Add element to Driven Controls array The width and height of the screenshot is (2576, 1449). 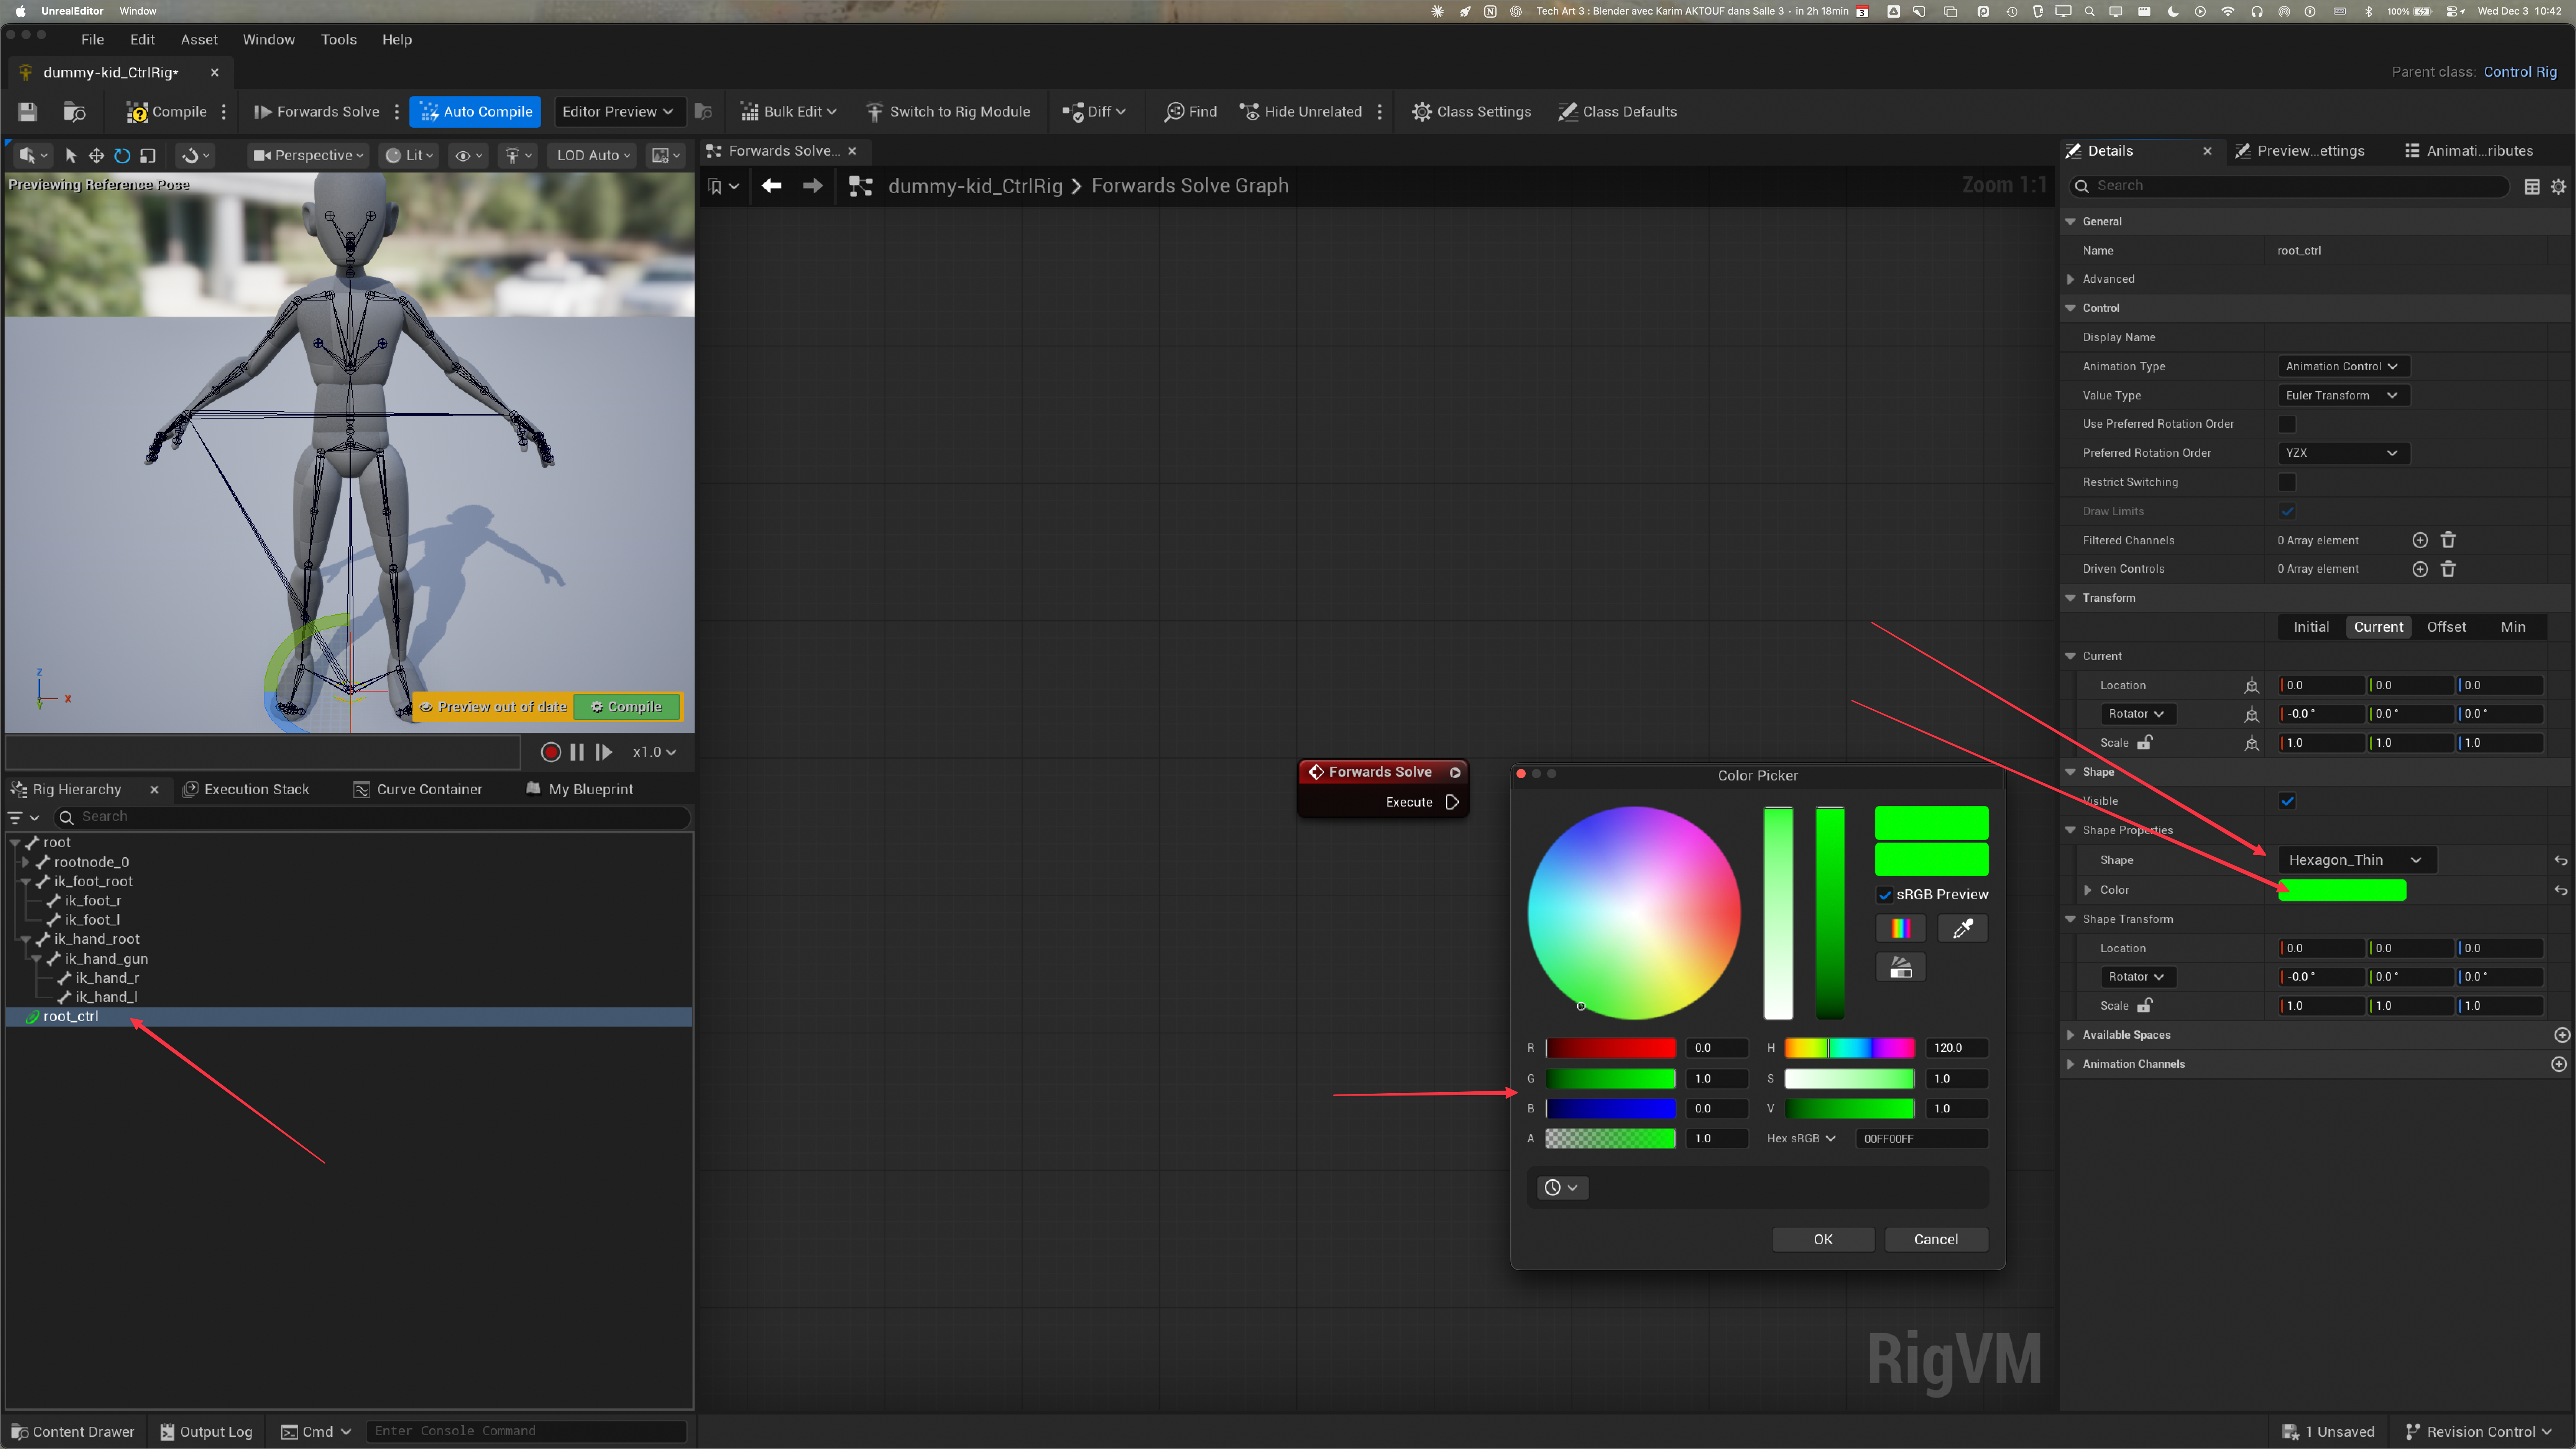click(2420, 569)
